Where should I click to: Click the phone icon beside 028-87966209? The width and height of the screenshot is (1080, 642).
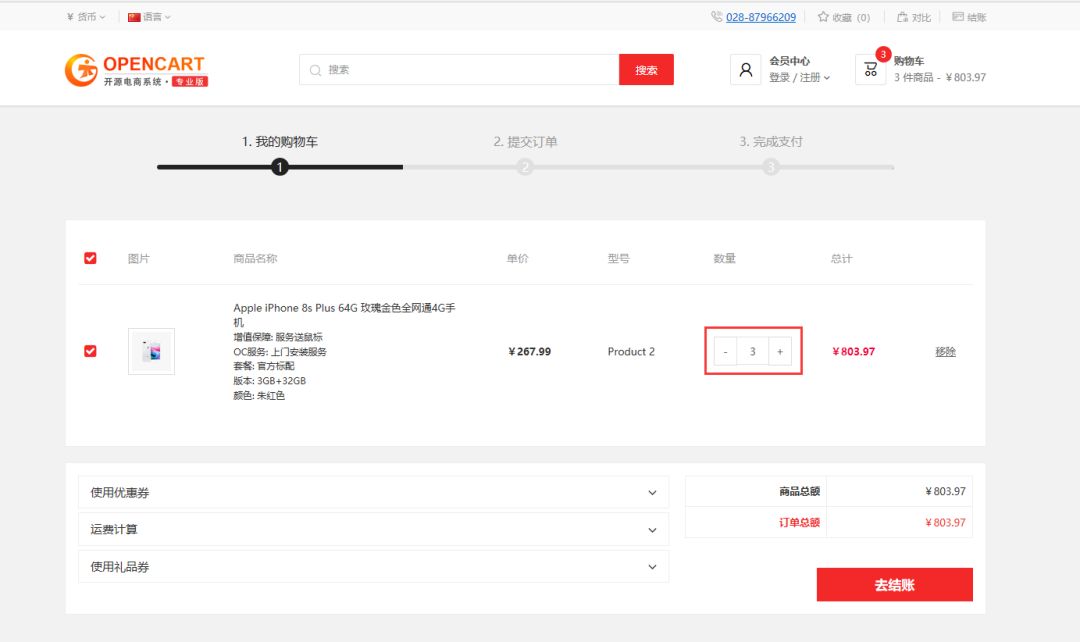click(x=716, y=17)
